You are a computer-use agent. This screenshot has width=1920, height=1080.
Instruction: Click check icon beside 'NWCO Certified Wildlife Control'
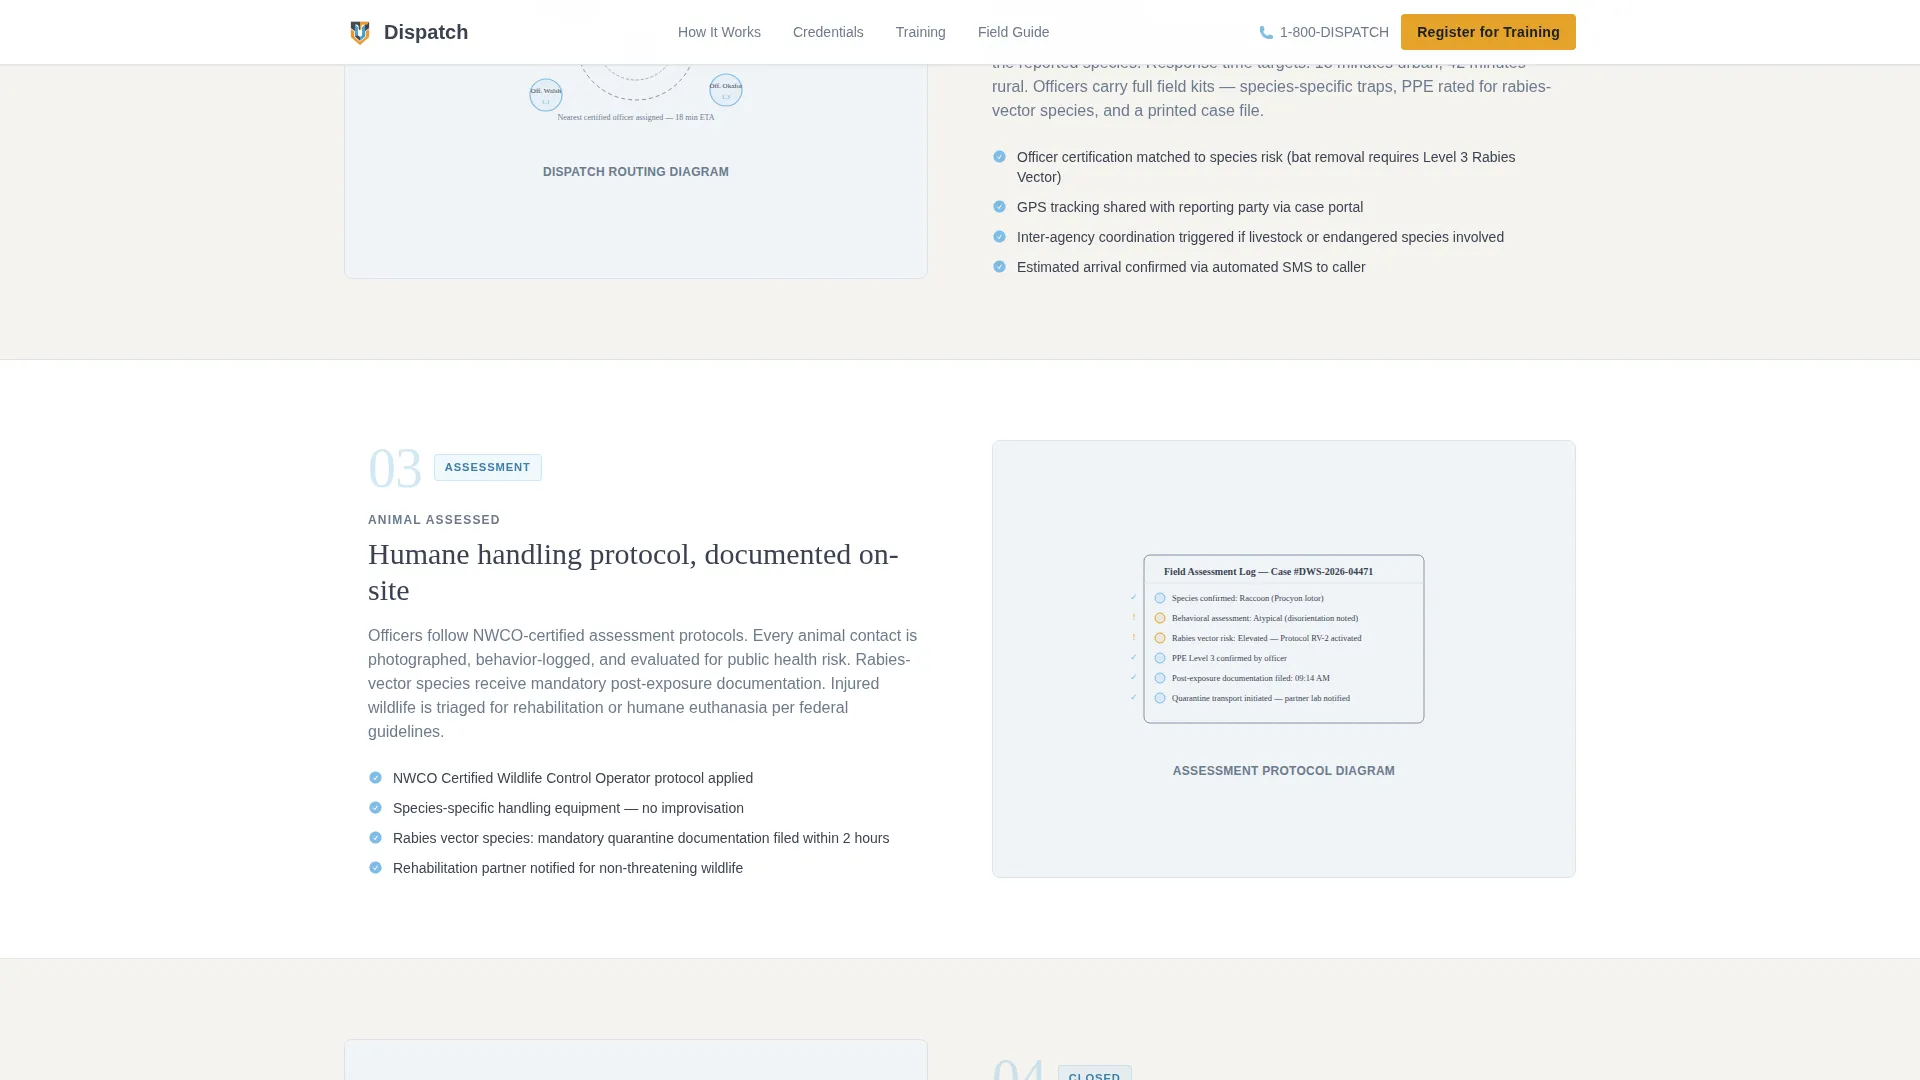point(375,778)
